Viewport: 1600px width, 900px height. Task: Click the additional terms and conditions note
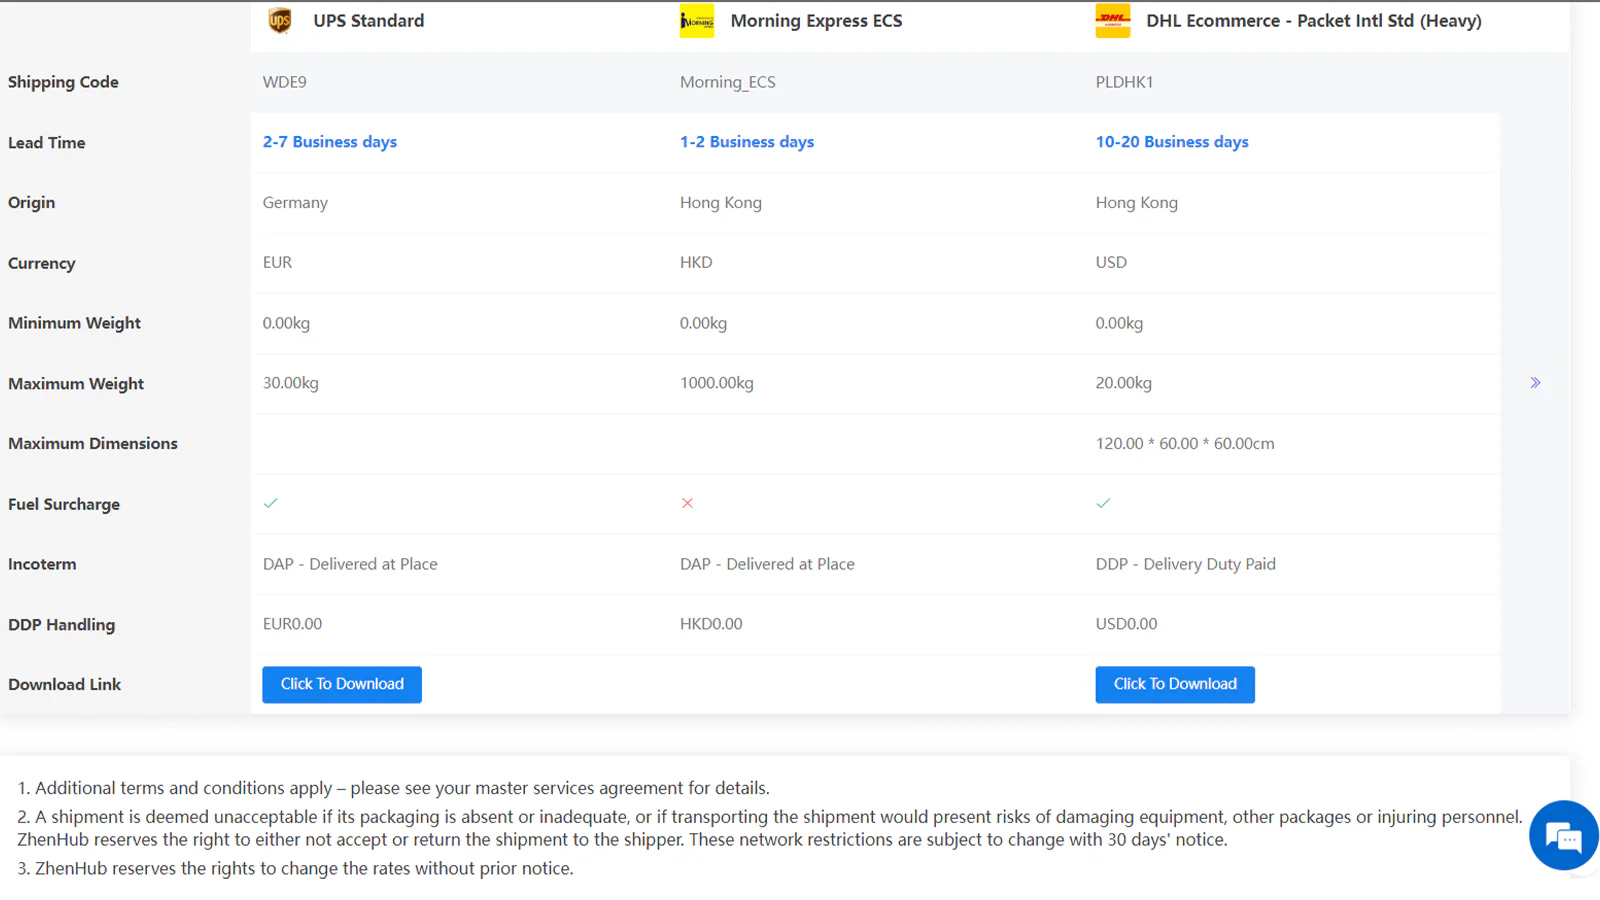point(394,788)
